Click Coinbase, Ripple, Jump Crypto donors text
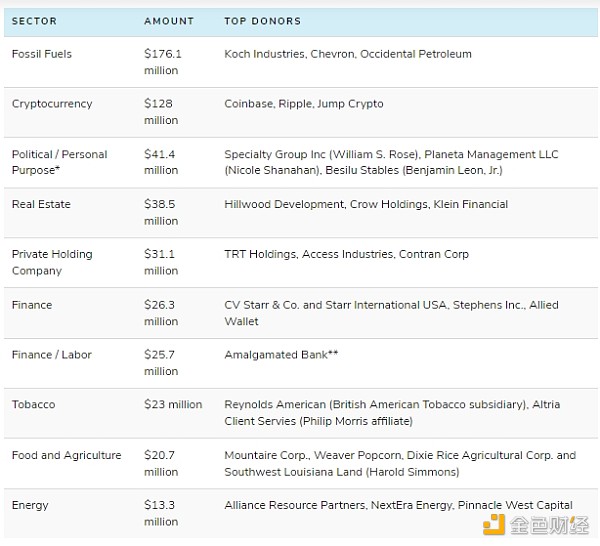 304,104
